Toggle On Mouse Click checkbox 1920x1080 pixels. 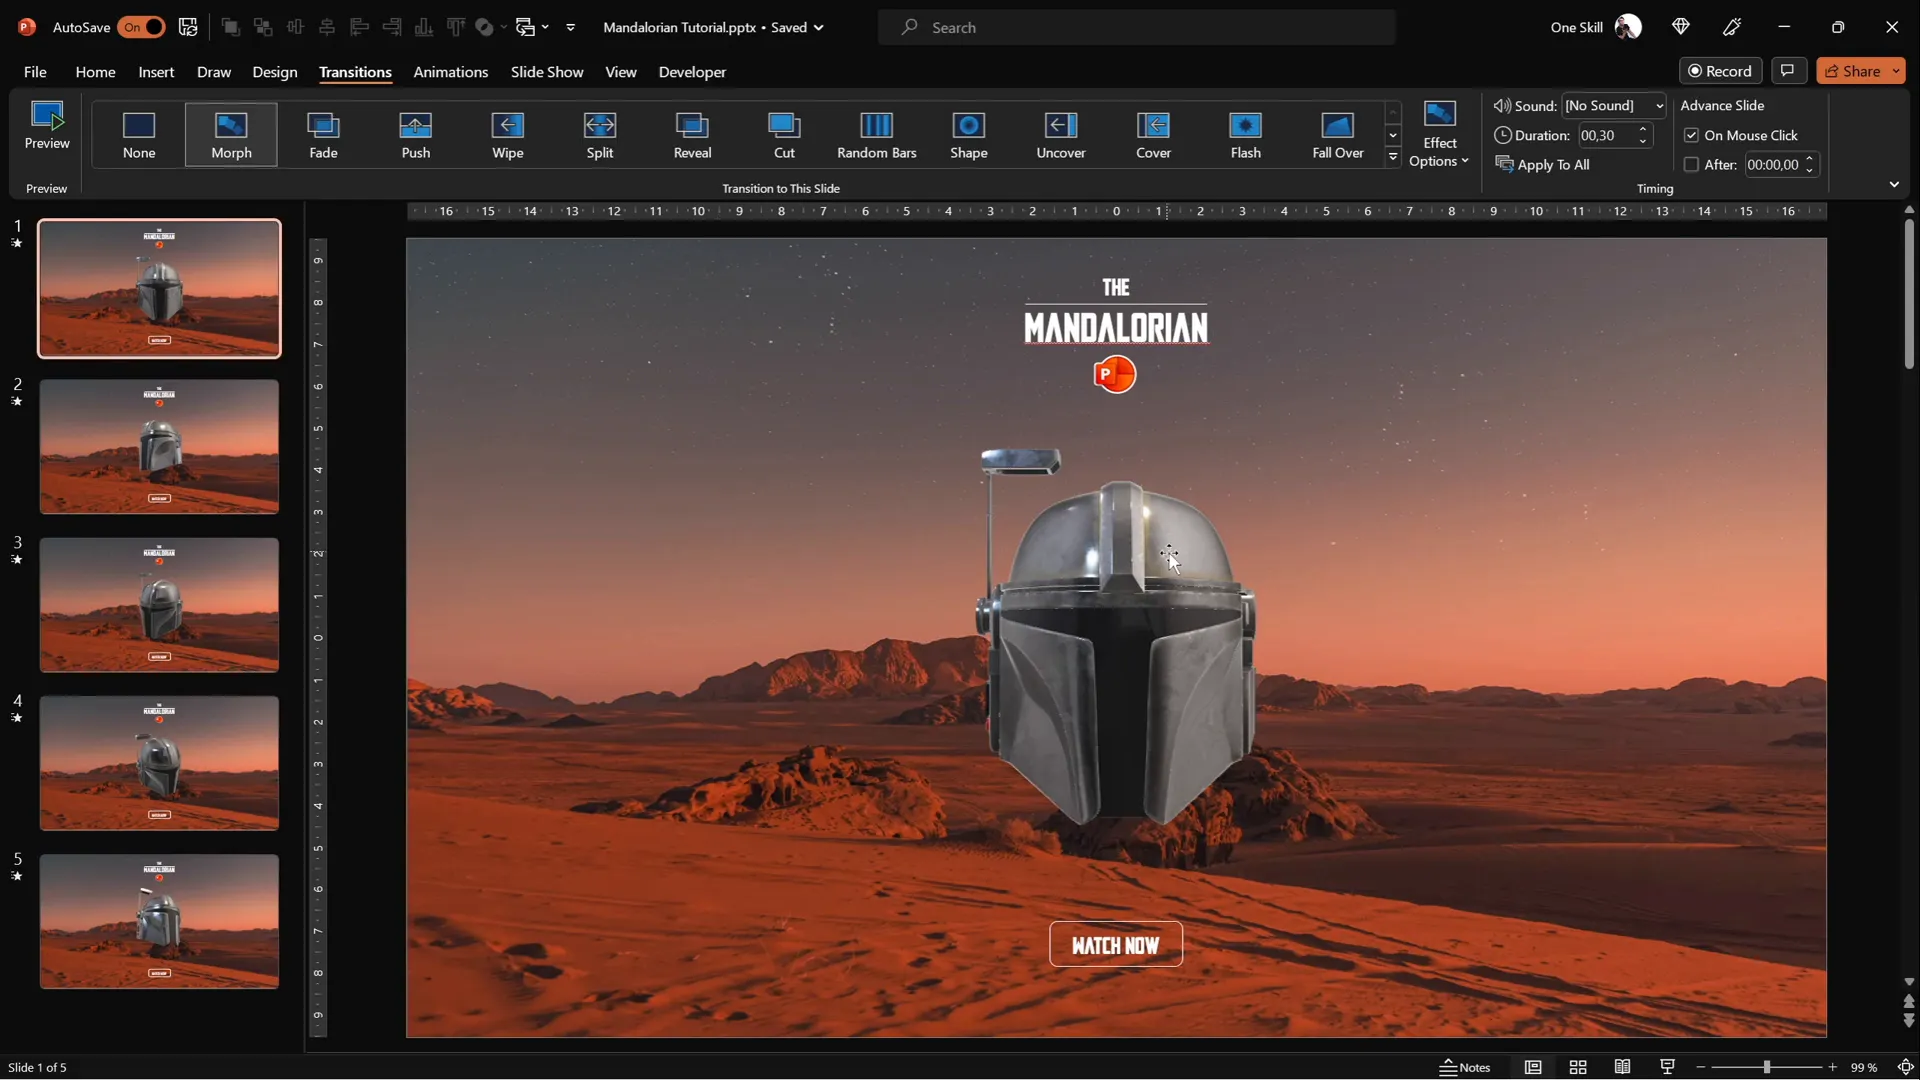[1691, 135]
